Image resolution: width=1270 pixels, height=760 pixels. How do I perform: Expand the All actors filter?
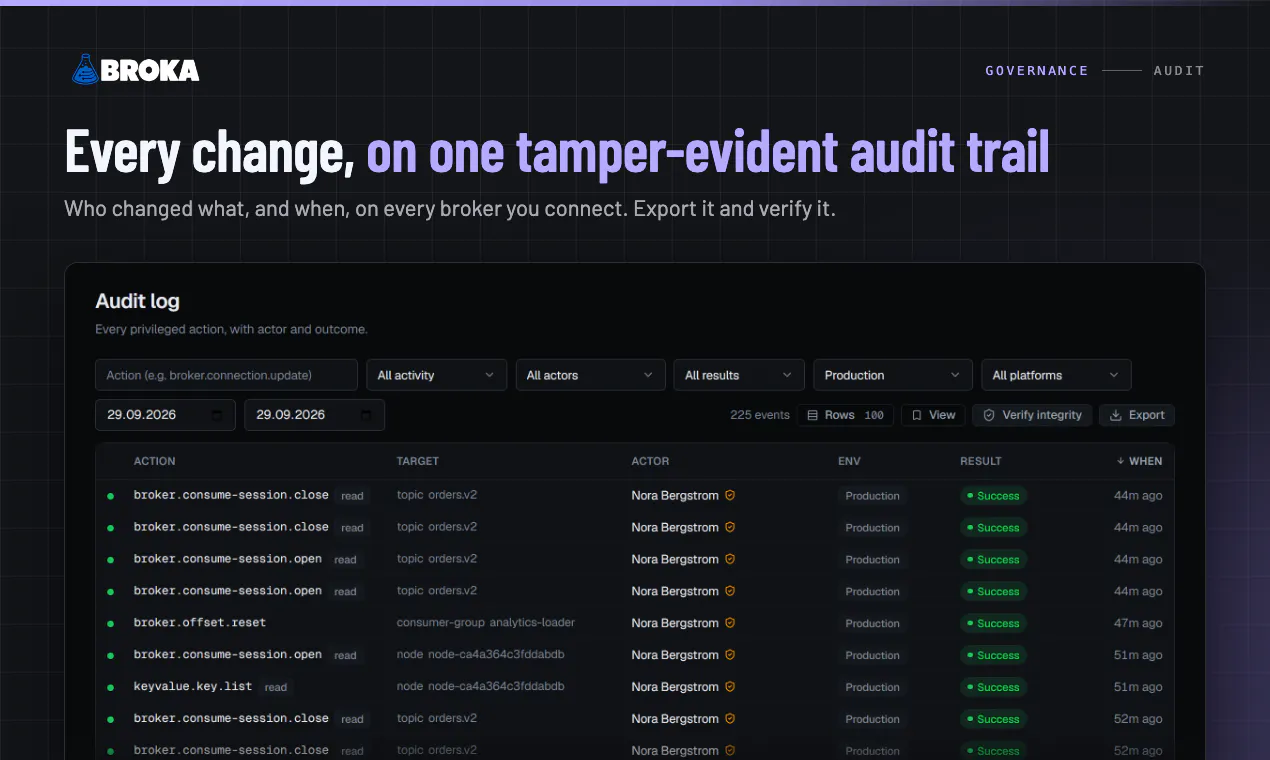coord(590,375)
